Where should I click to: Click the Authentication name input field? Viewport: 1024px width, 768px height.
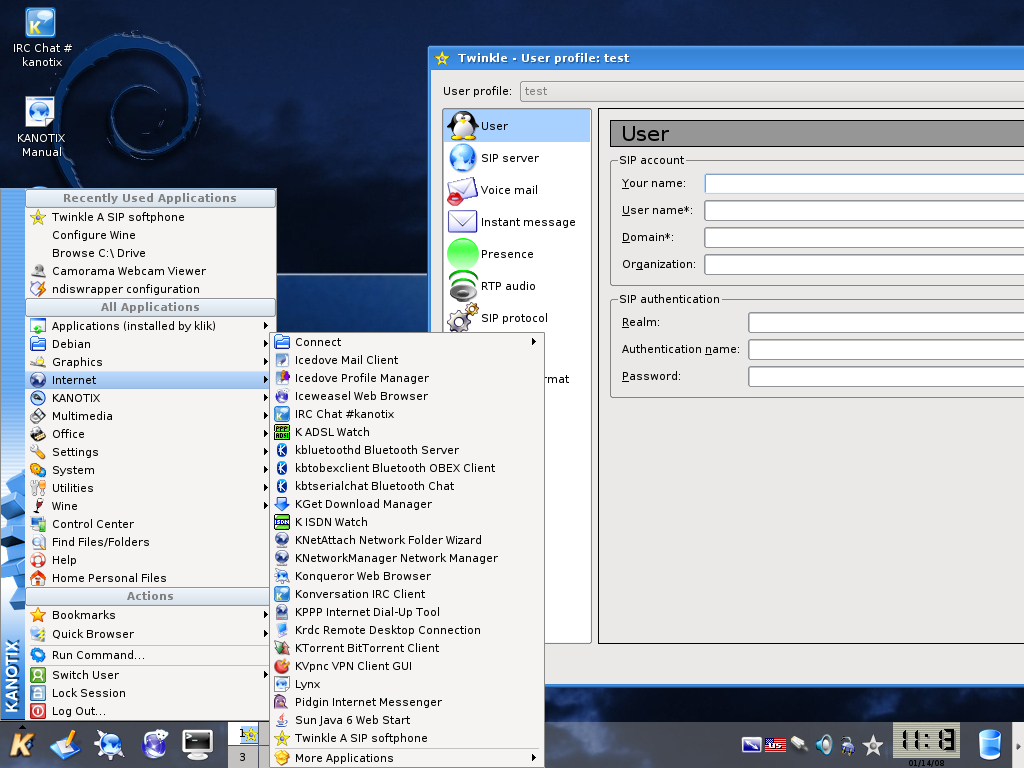click(886, 349)
